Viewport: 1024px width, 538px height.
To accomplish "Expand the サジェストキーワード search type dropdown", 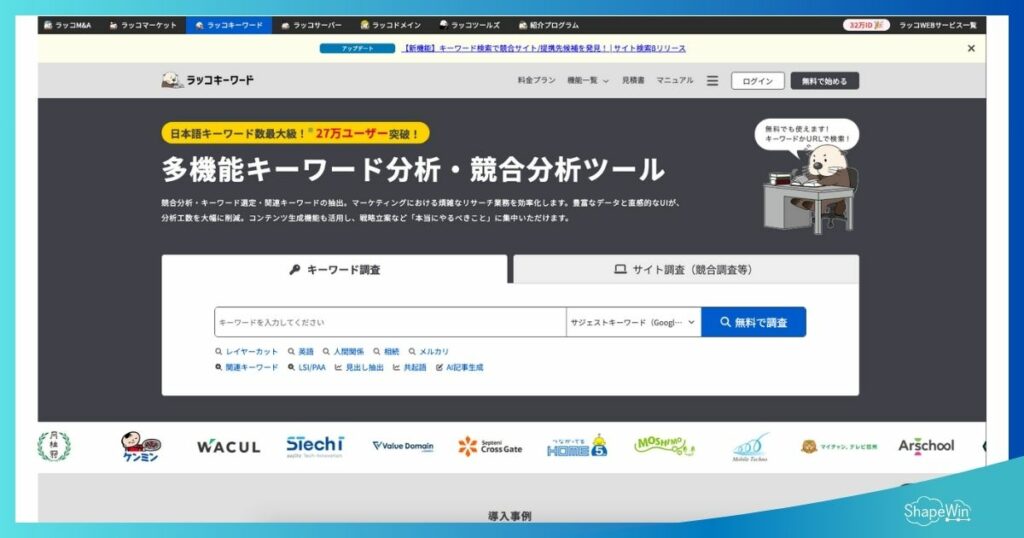I will 633,322.
